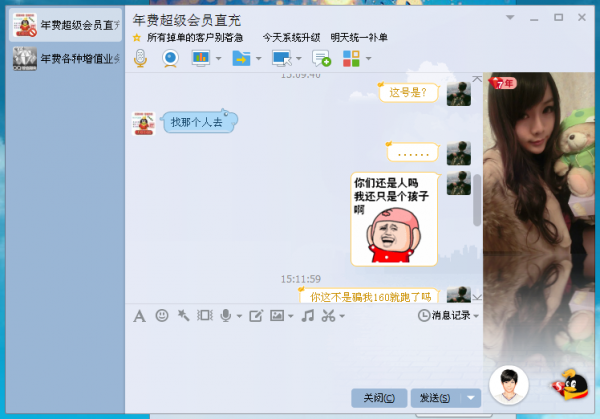This screenshot has height=419, width=600.
Task: Click the 发送(S) button
Action: tap(435, 398)
